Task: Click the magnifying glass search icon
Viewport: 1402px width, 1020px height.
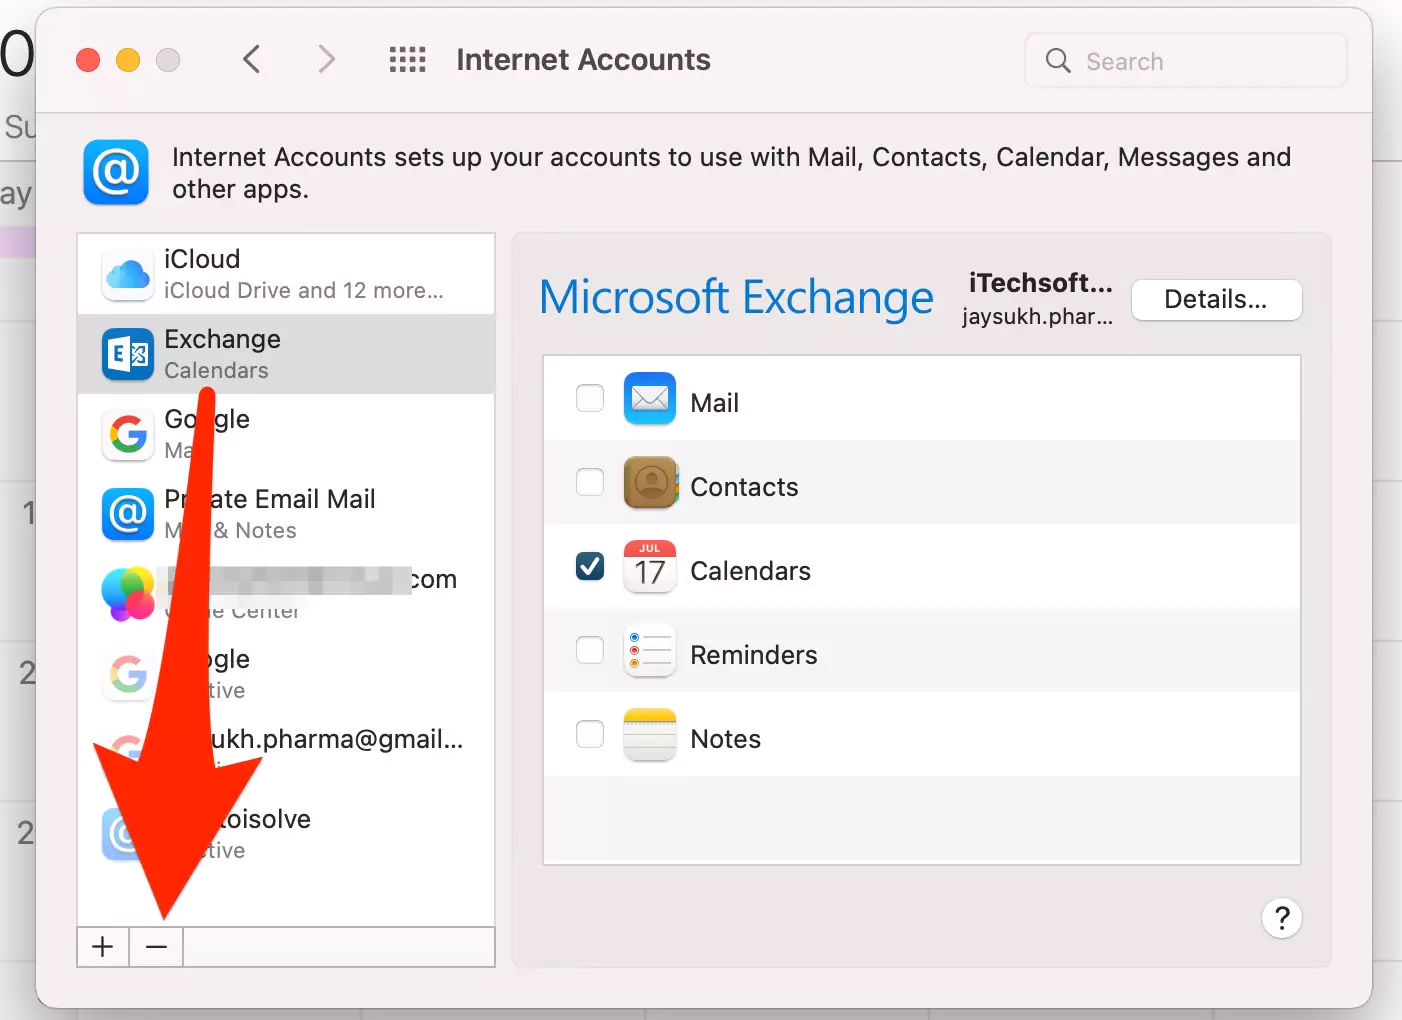Action: (1058, 61)
